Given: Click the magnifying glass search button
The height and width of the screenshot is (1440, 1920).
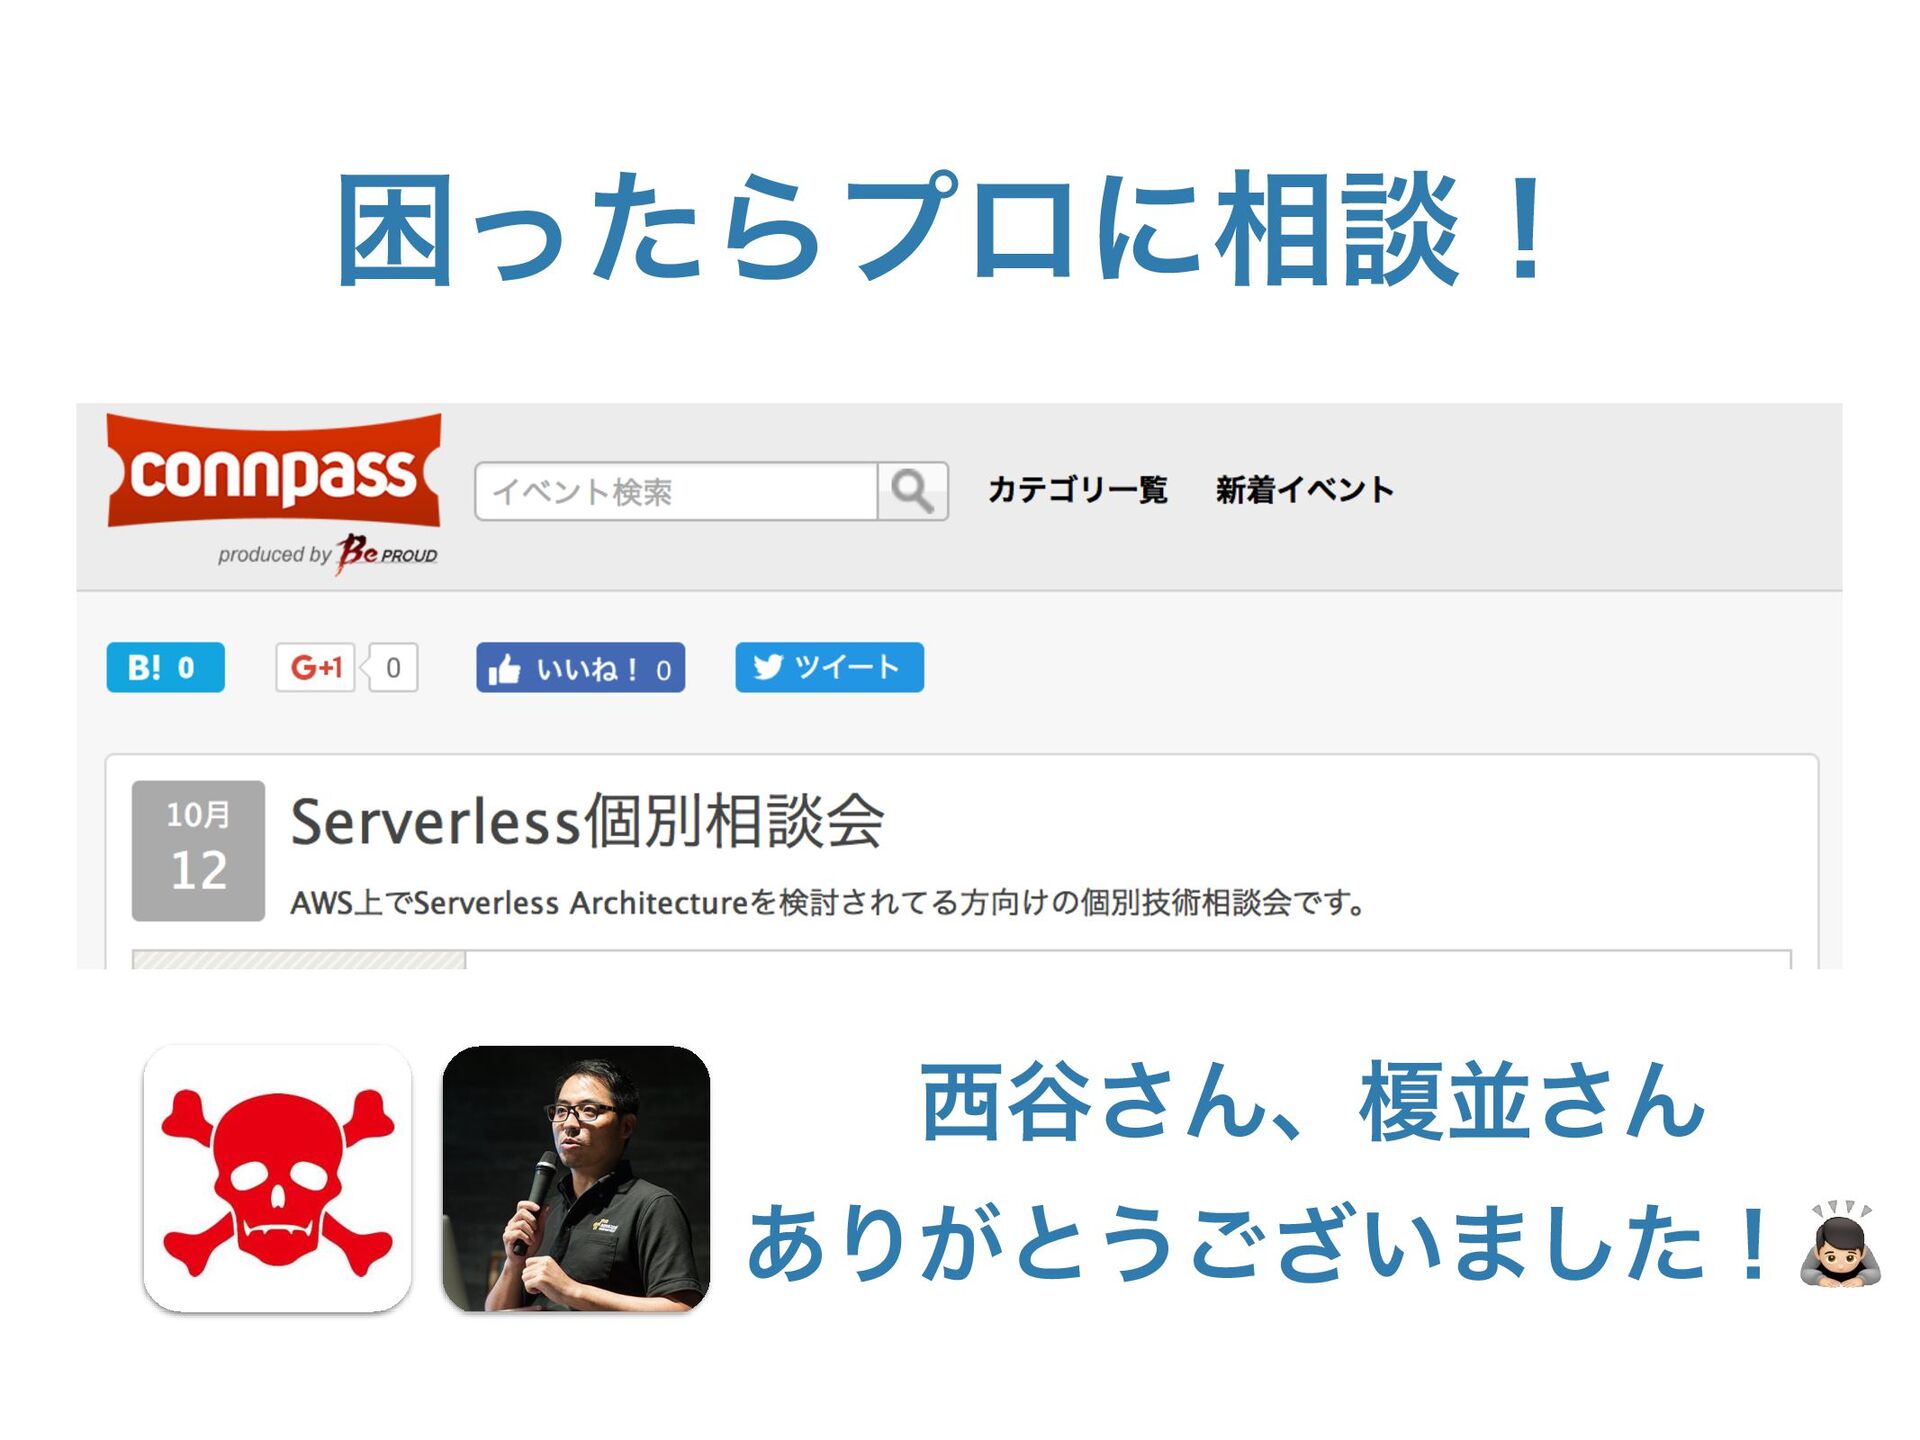Looking at the screenshot, I should point(912,491).
